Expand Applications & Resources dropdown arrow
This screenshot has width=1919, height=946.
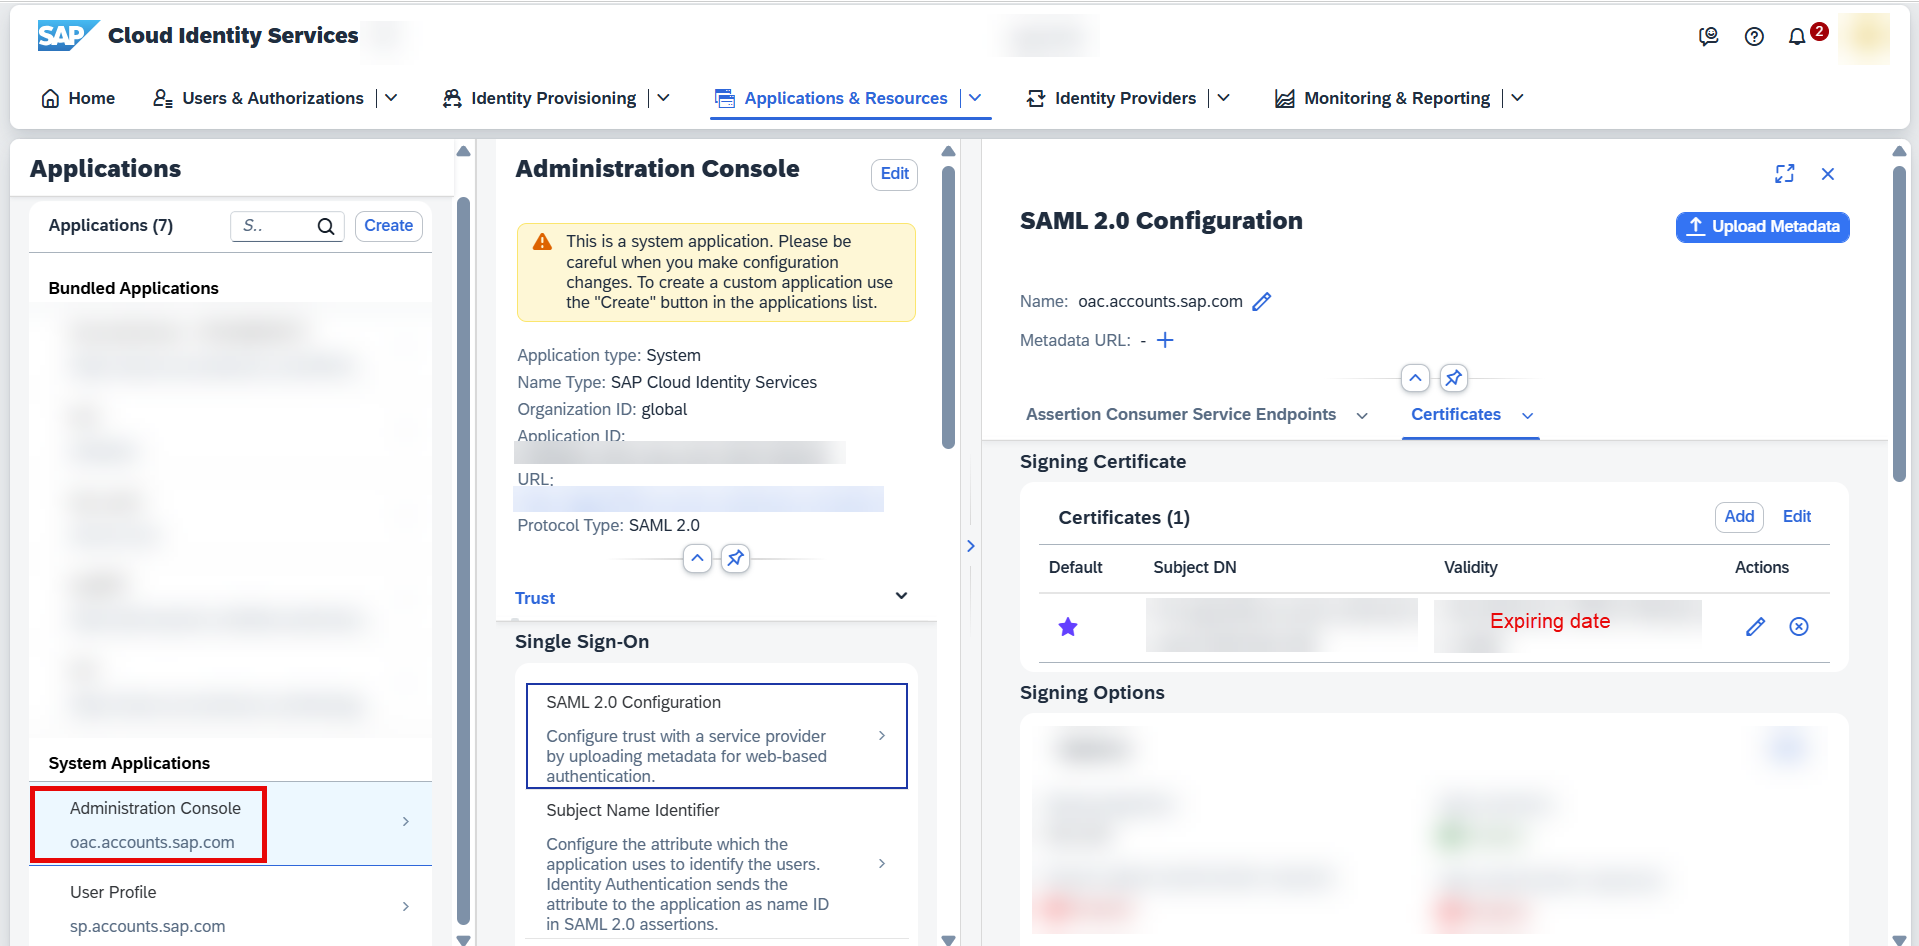[x=975, y=98]
